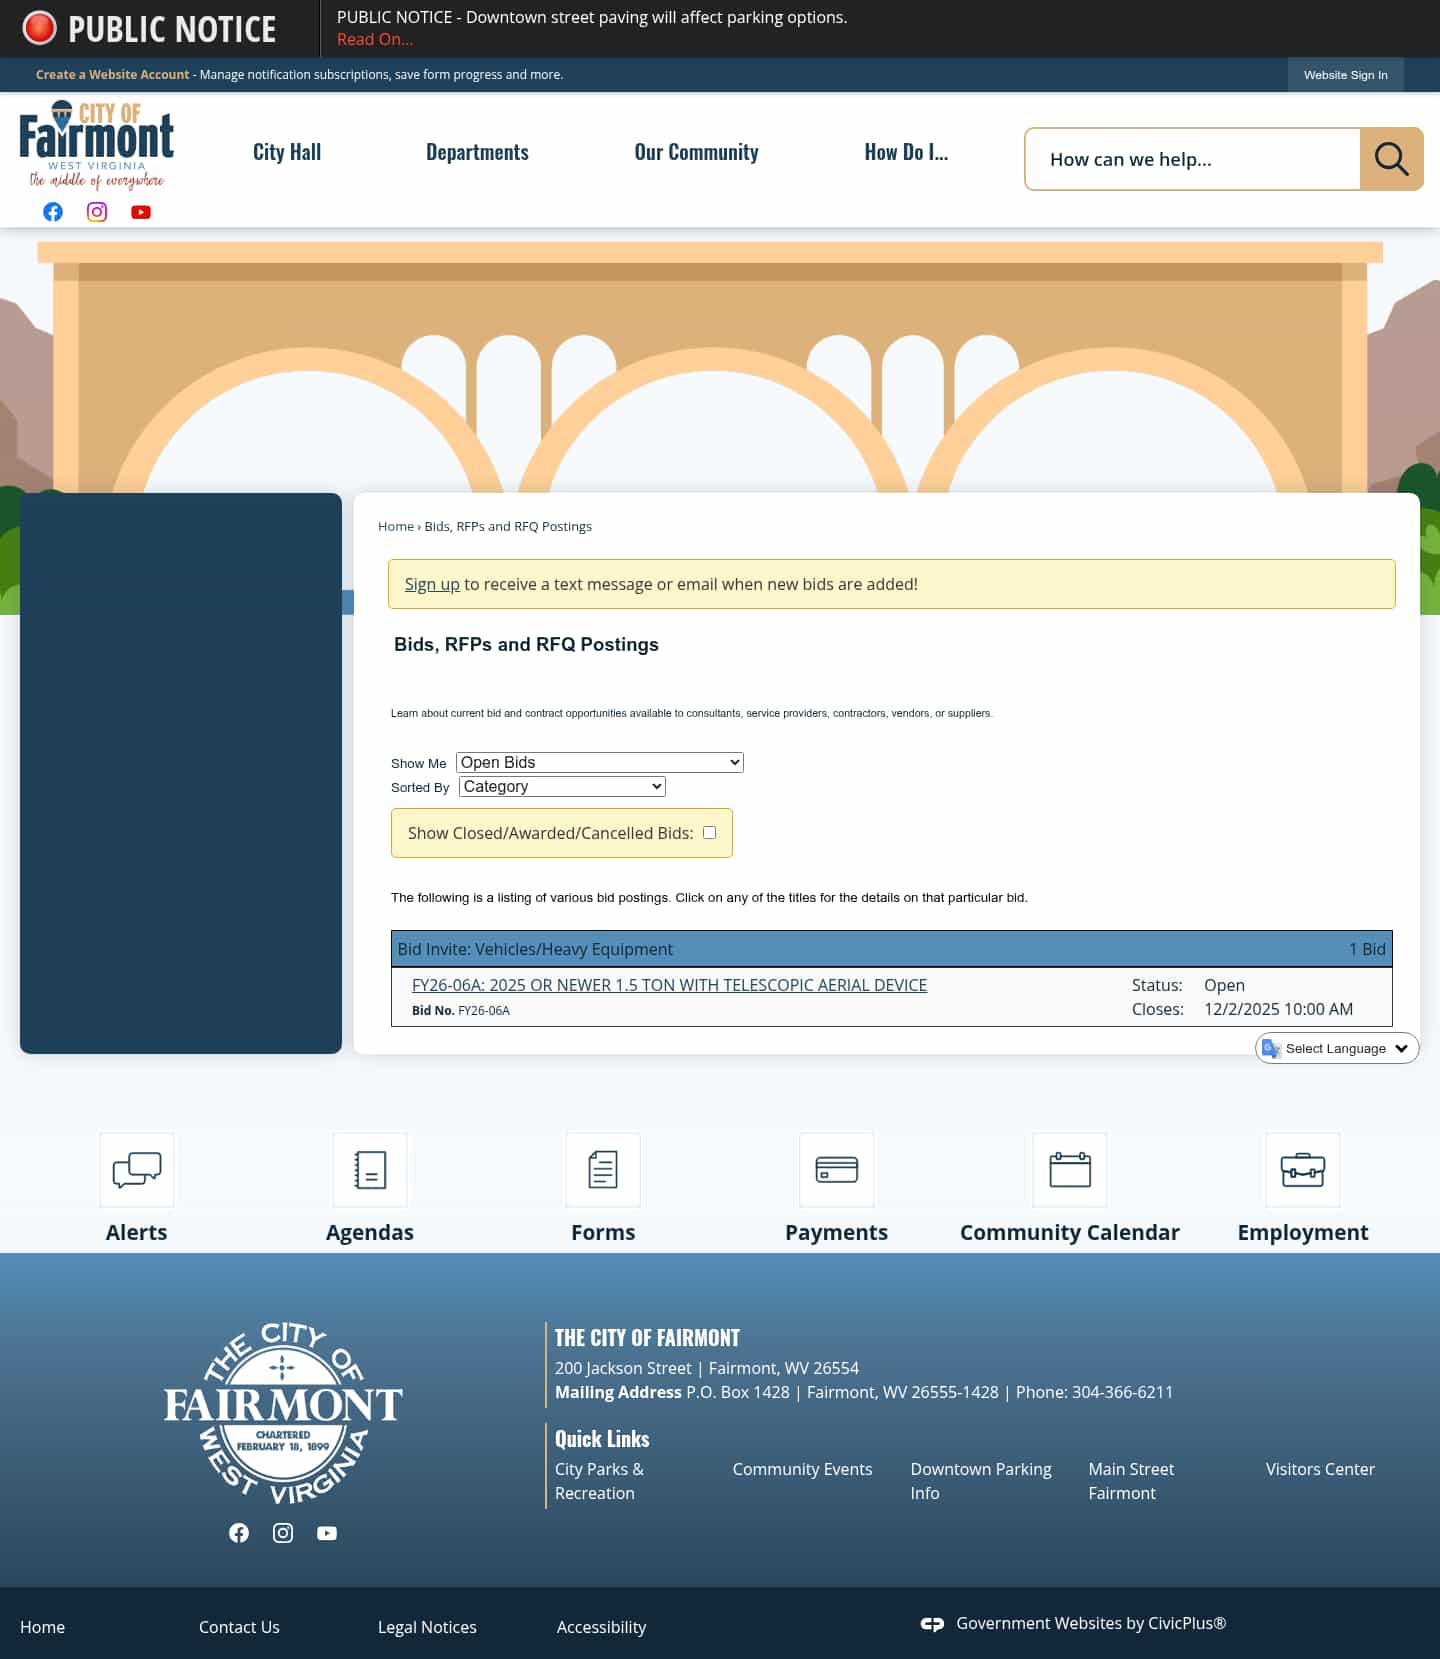
Task: Open the Departments menu
Action: pyautogui.click(x=477, y=152)
